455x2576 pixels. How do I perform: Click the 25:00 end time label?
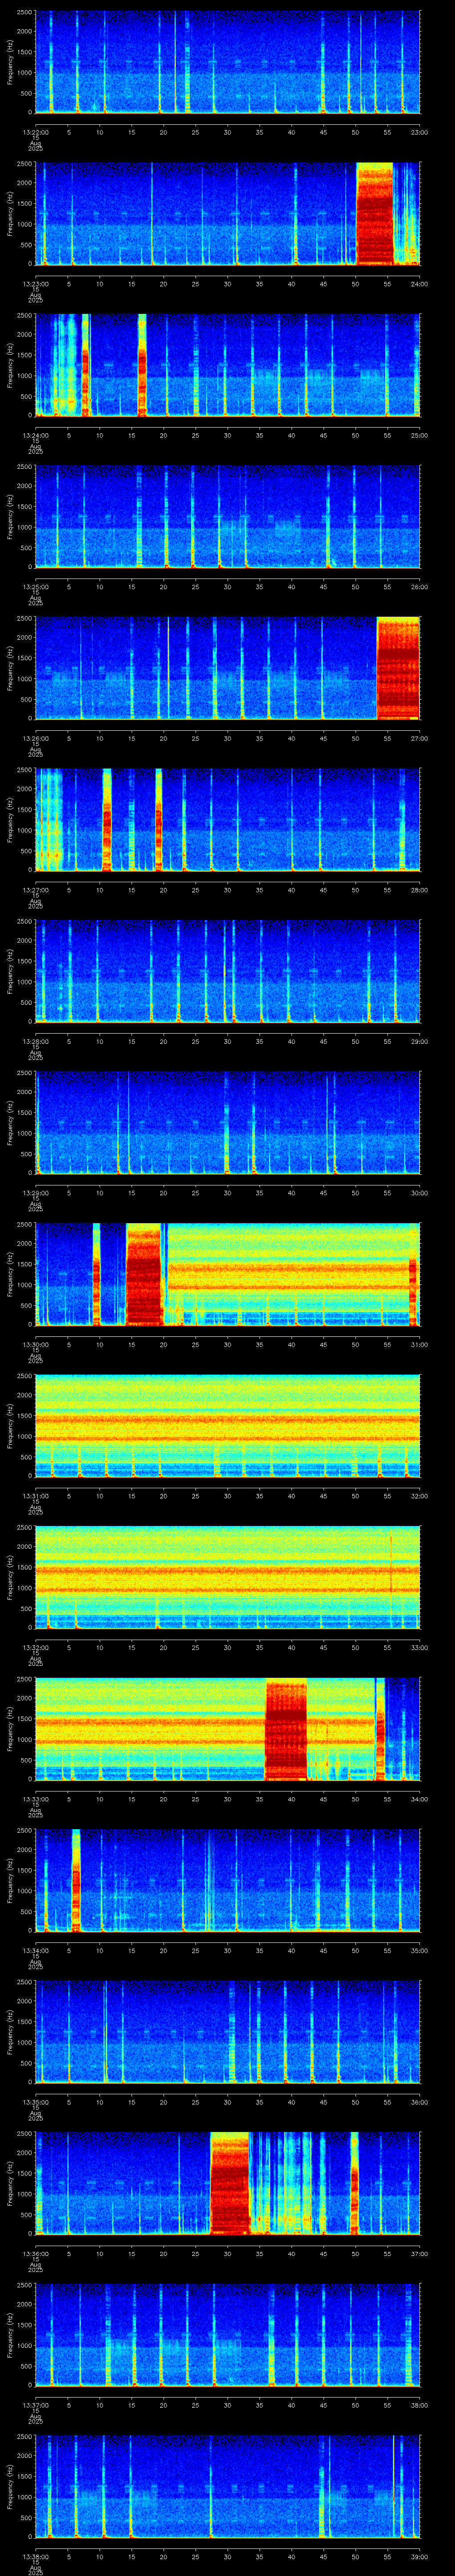pos(419,435)
